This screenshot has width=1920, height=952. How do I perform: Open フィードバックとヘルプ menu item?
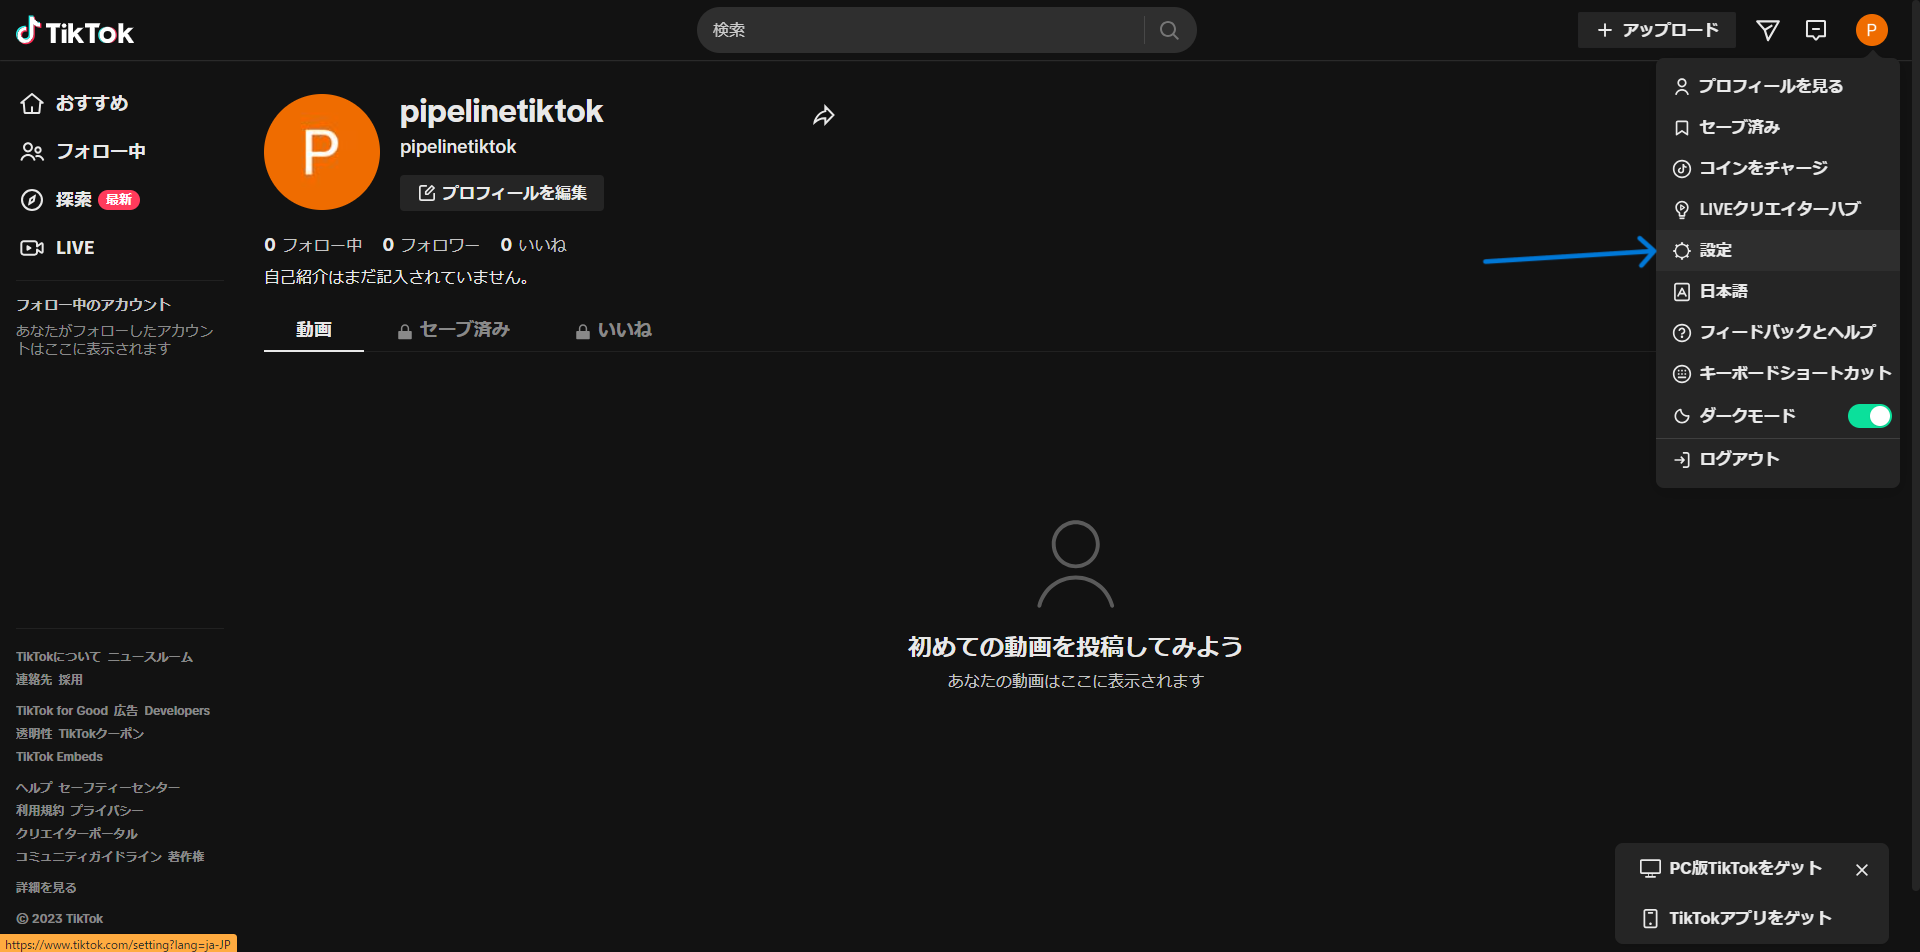pyautogui.click(x=1778, y=332)
